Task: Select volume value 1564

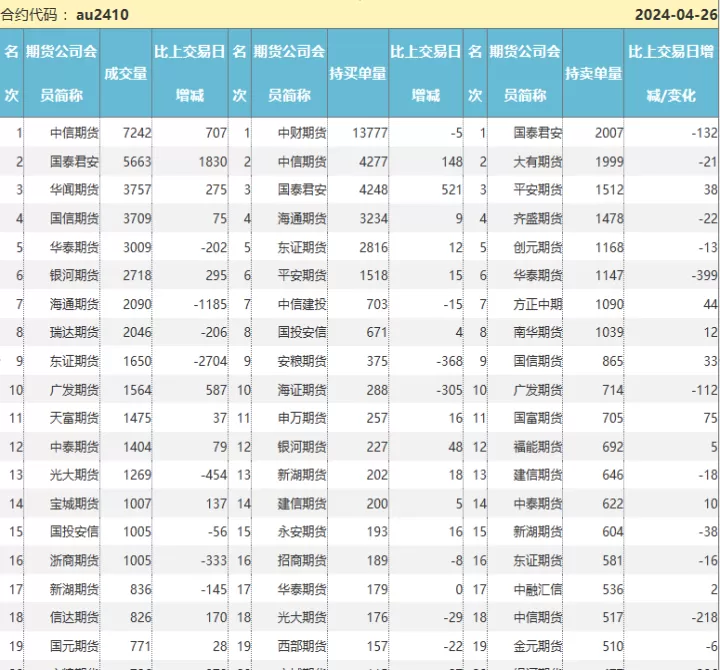Action: click(137, 390)
